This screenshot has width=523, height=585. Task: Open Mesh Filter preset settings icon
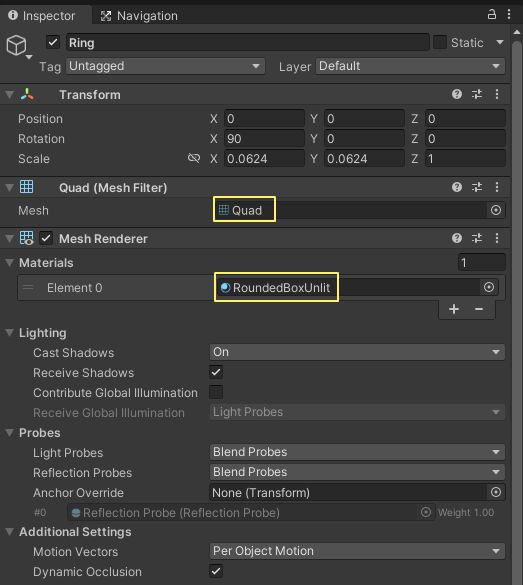tap(477, 187)
